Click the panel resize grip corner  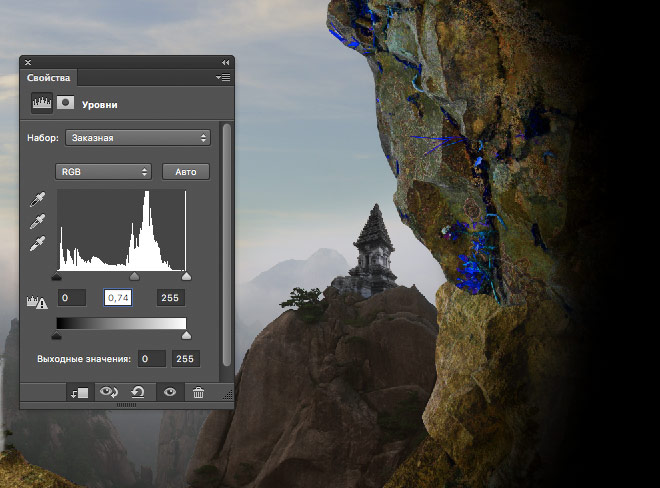[x=228, y=395]
